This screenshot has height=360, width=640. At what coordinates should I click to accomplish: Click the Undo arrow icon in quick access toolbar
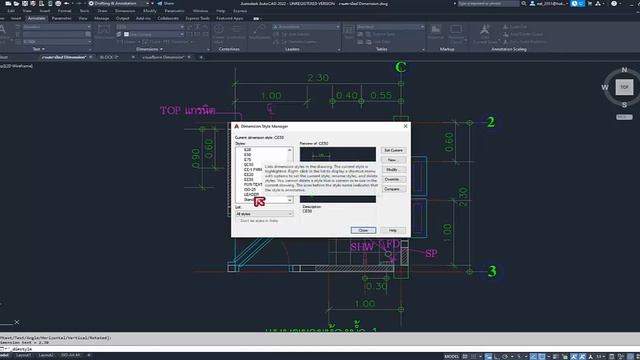click(x=67, y=3)
